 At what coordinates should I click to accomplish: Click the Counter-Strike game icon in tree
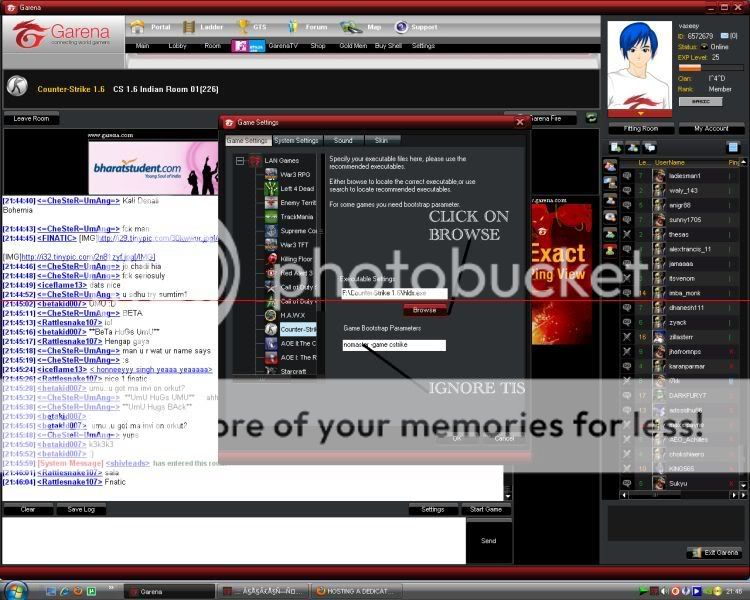click(271, 329)
